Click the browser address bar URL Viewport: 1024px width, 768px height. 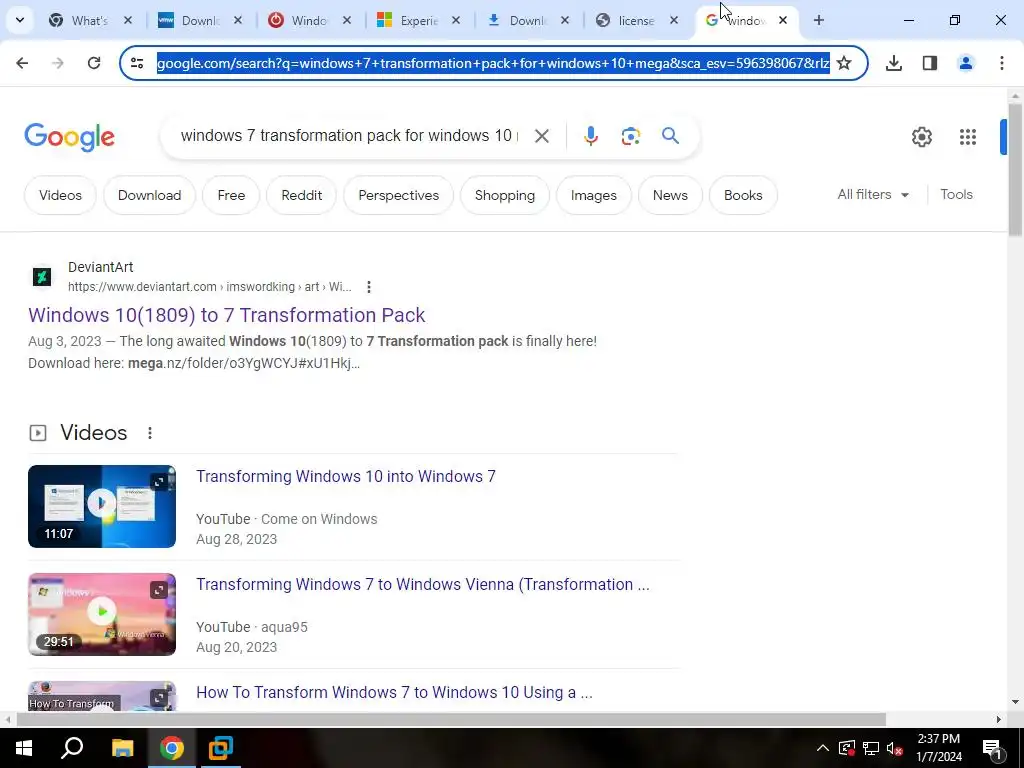coord(493,63)
